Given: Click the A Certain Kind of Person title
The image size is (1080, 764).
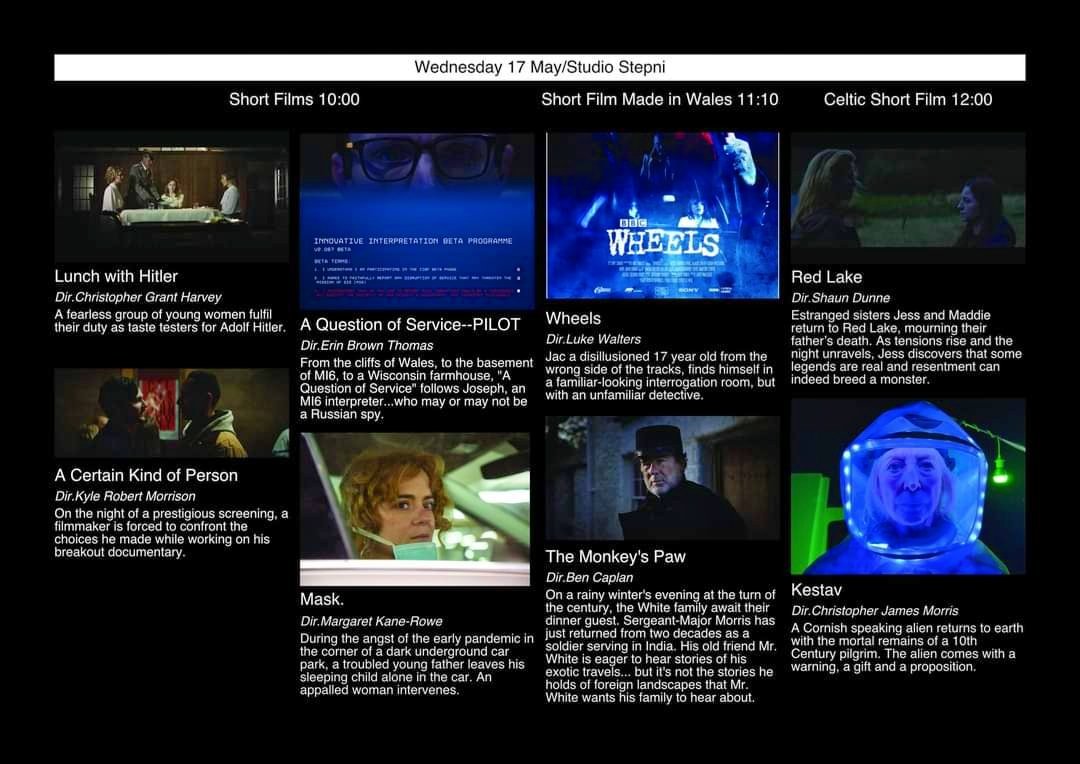Looking at the screenshot, I should 146,475.
